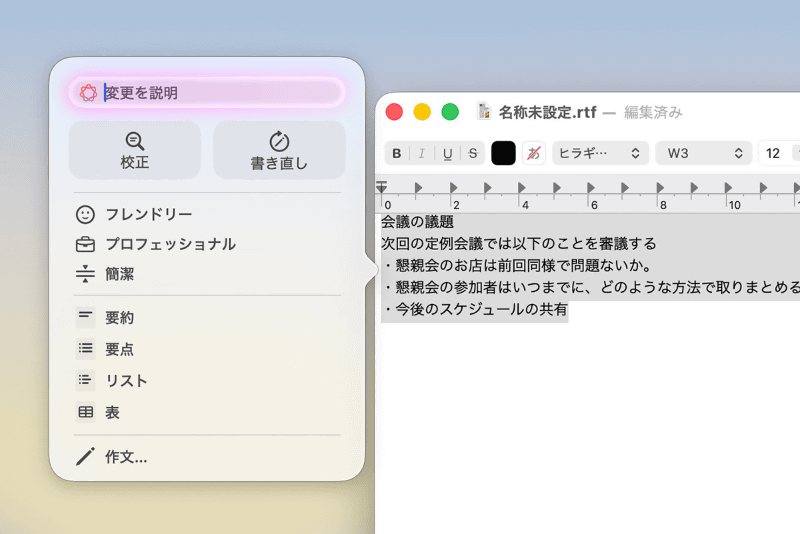Choose the 表 table option
Image resolution: width=800 pixels, height=534 pixels.
[207, 412]
